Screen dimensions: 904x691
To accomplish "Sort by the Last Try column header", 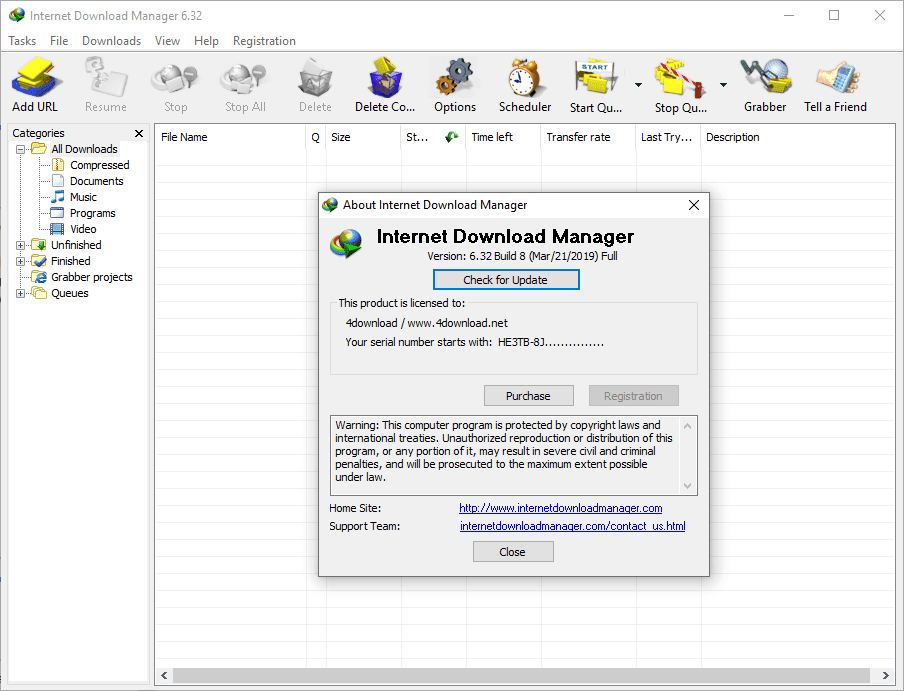I will (668, 137).
